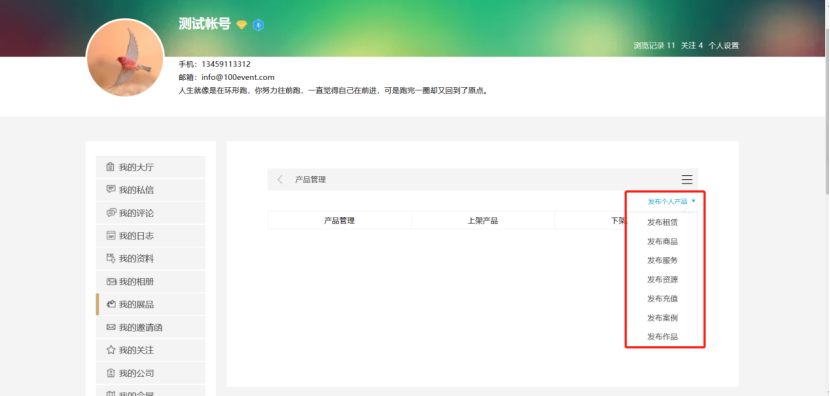This screenshot has height=396, width=830.
Task: Open 个人设置 link
Action: tap(723, 46)
